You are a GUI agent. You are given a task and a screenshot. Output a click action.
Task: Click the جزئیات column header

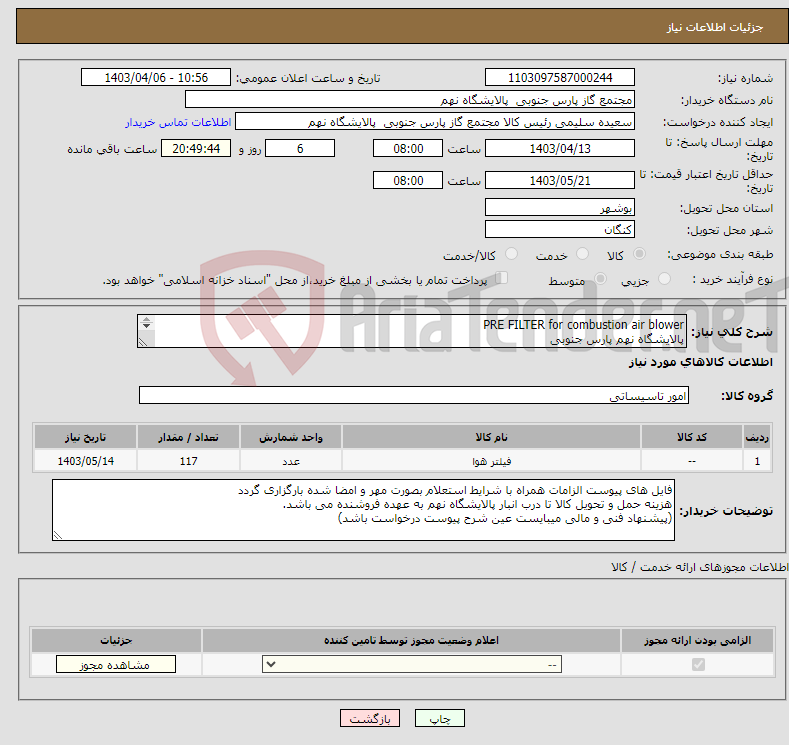tap(116, 640)
